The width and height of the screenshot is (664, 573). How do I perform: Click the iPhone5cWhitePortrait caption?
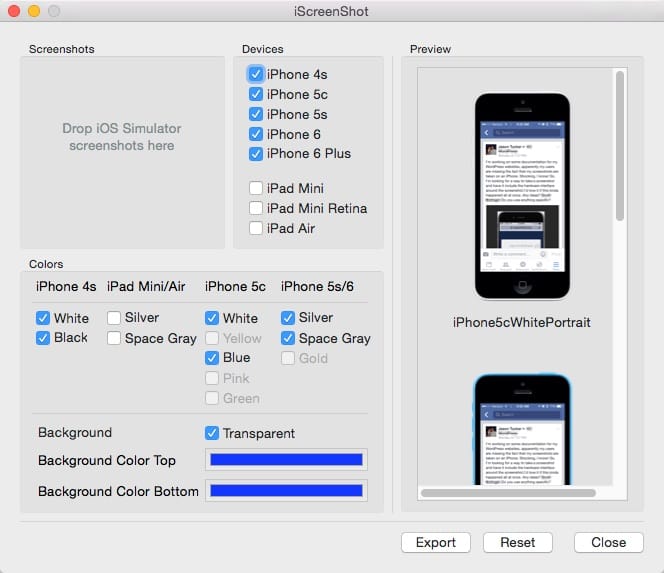pos(521,322)
